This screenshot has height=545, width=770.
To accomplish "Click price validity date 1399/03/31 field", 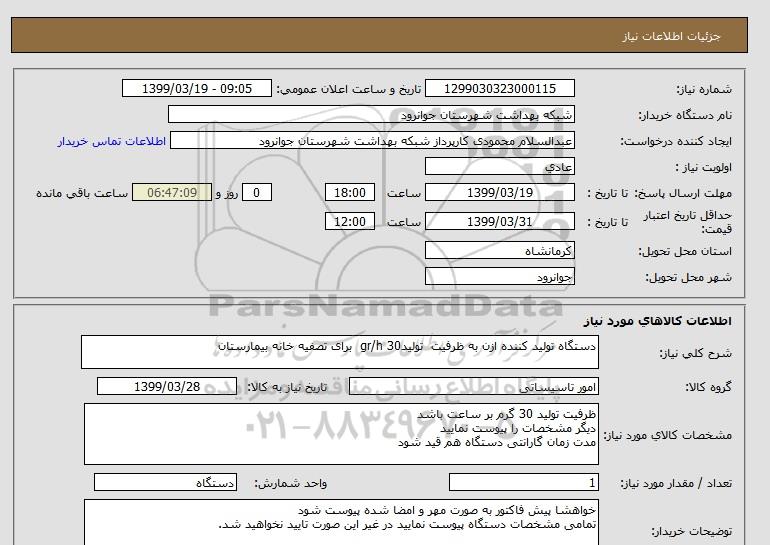I will (499, 221).
